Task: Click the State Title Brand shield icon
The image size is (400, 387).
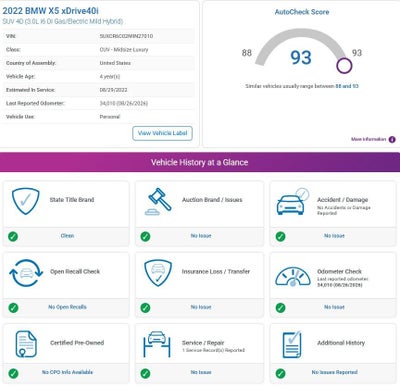Action: click(26, 201)
